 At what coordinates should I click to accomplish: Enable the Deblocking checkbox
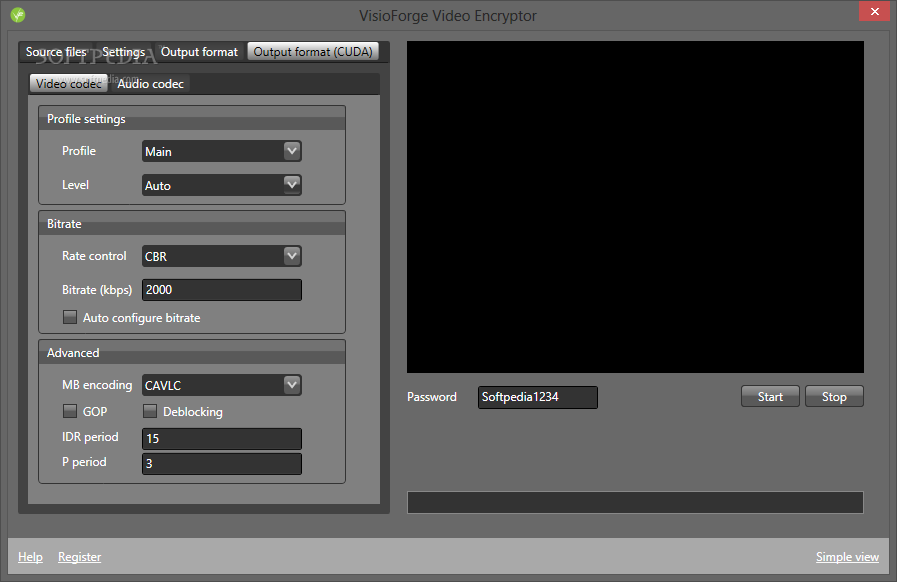(x=150, y=411)
